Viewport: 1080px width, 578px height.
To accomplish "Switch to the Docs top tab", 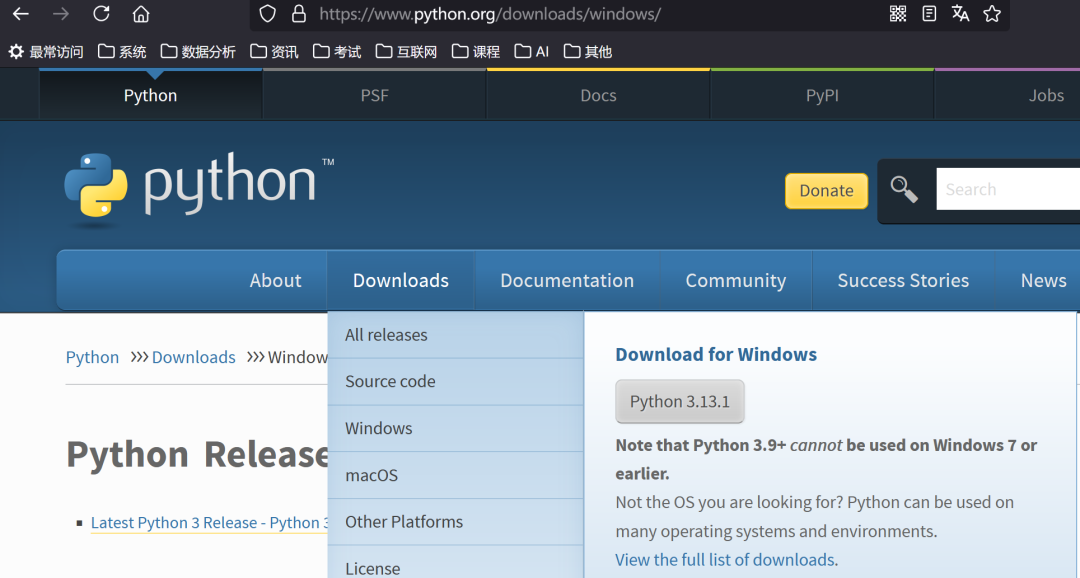I will click(x=599, y=95).
